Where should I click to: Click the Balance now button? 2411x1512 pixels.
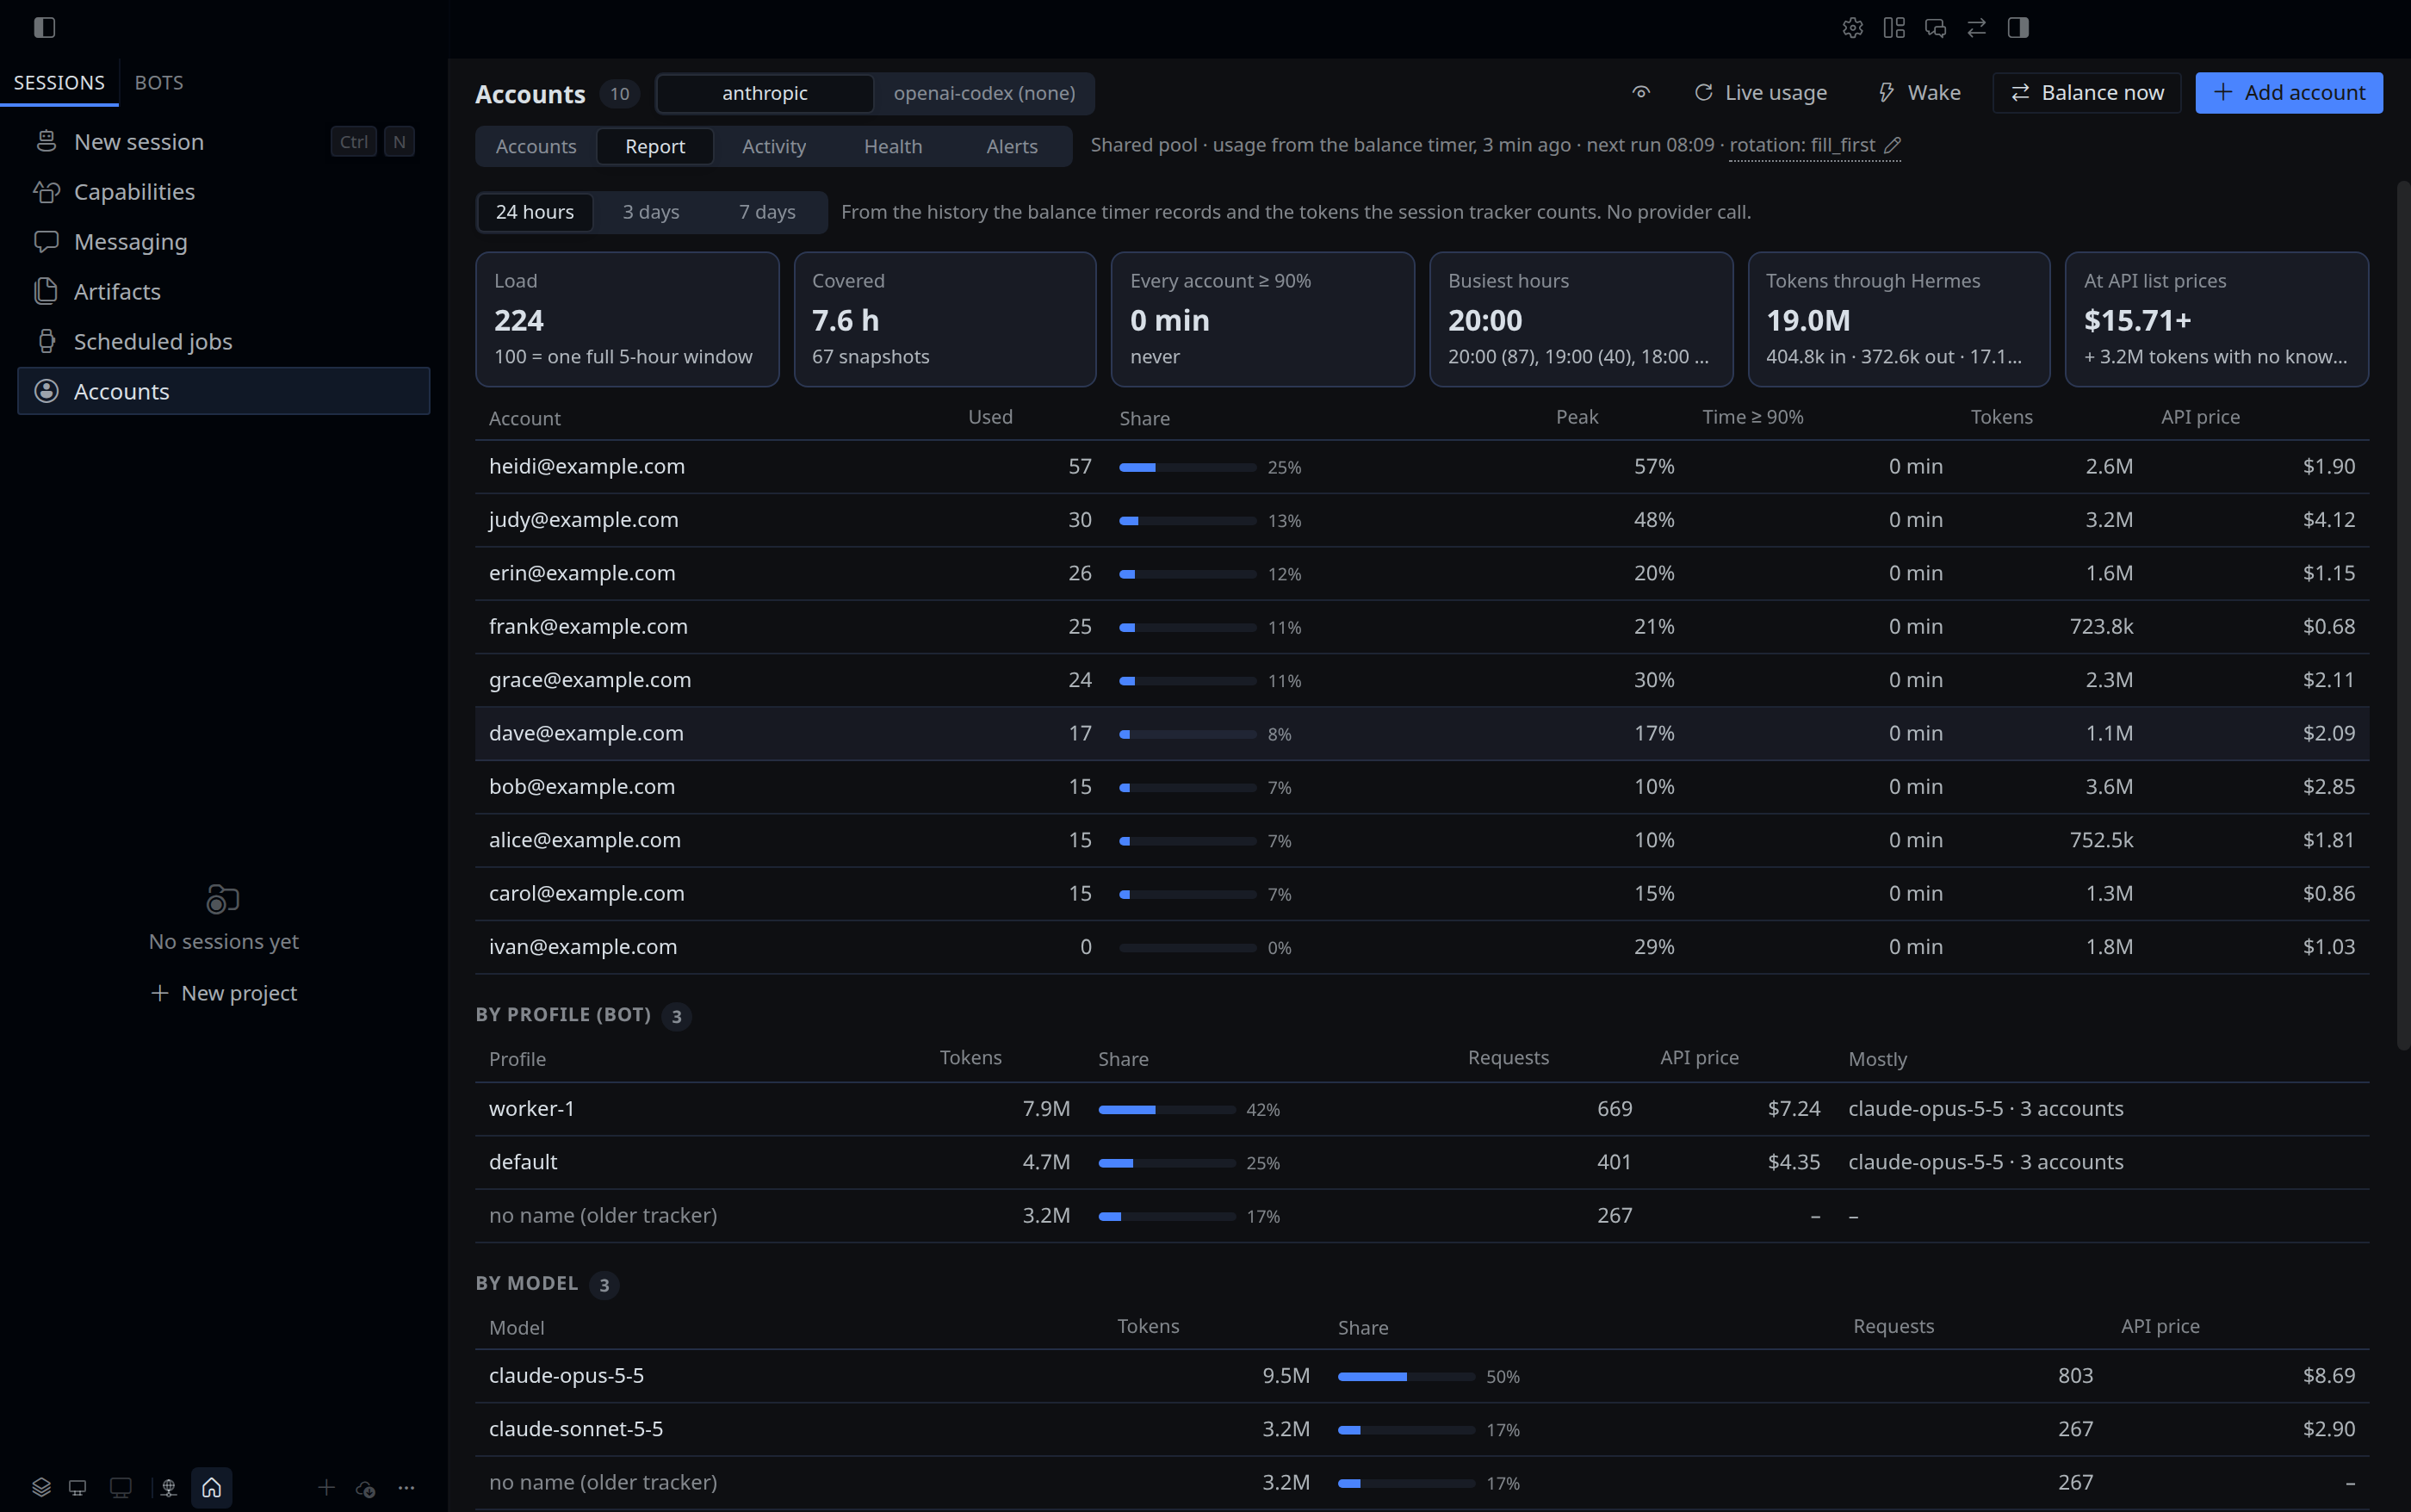(2087, 93)
